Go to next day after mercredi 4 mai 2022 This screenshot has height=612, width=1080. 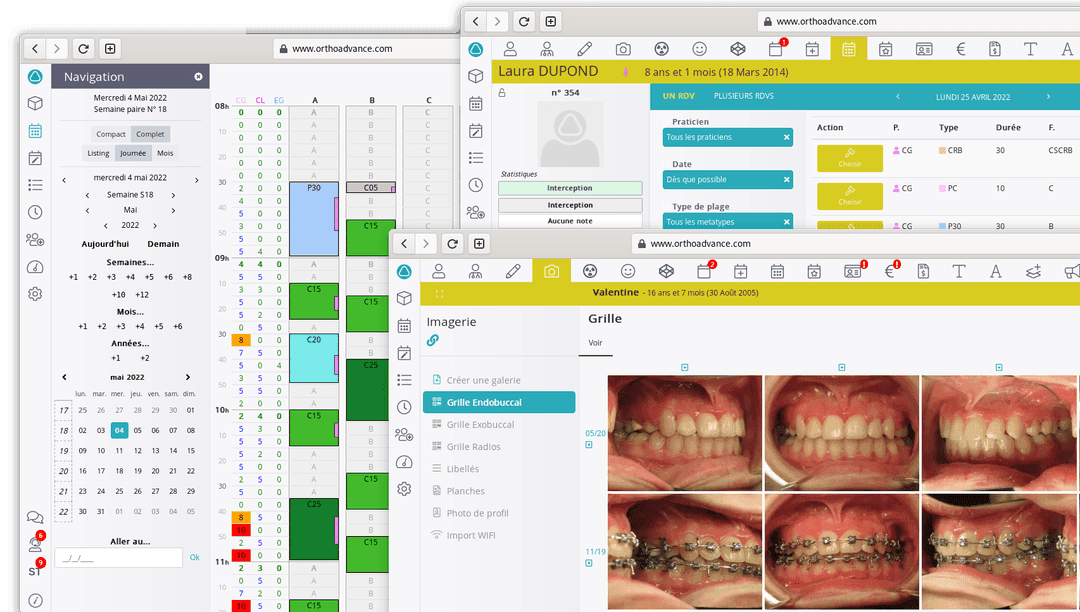coord(196,180)
